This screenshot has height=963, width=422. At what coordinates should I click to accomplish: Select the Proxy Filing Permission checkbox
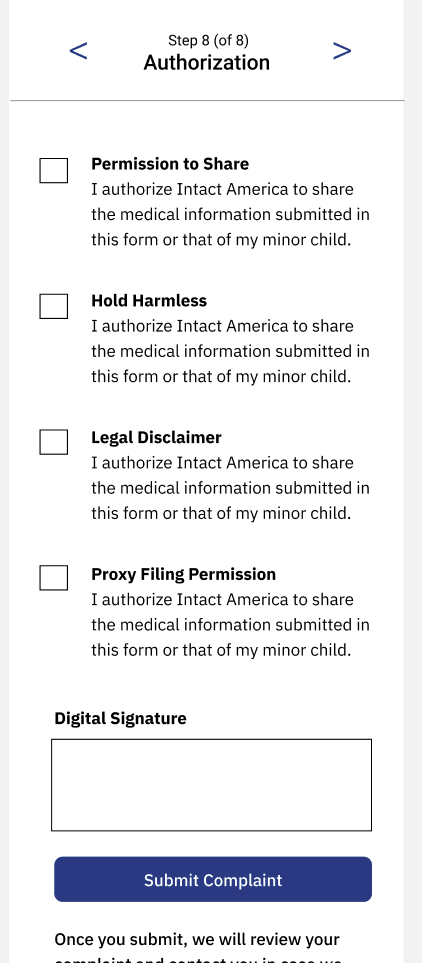tap(53, 578)
